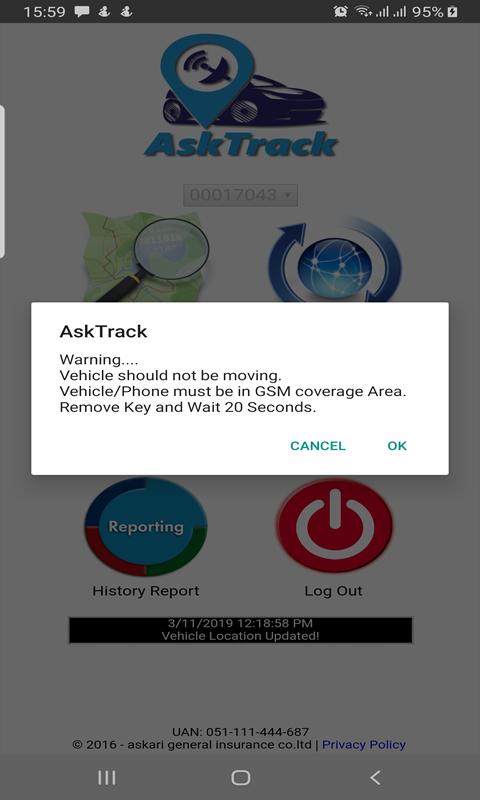480x800 pixels.
Task: Expand the 00017043 vehicle dropdown
Action: [240, 195]
